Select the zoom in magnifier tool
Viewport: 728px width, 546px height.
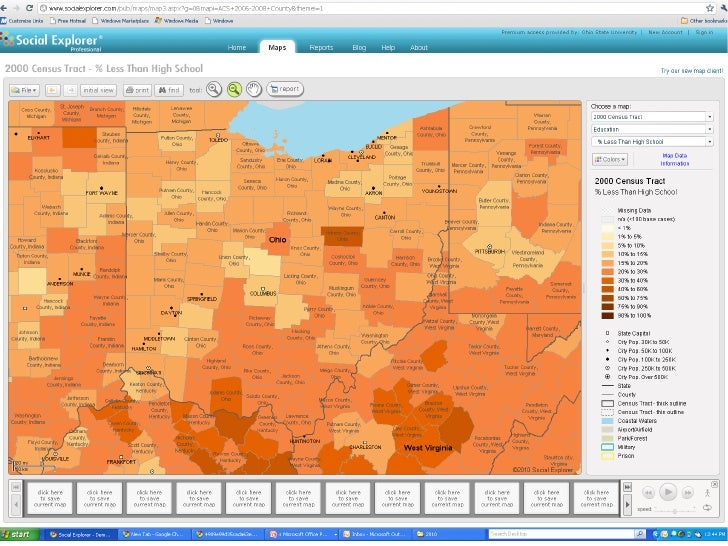[213, 89]
